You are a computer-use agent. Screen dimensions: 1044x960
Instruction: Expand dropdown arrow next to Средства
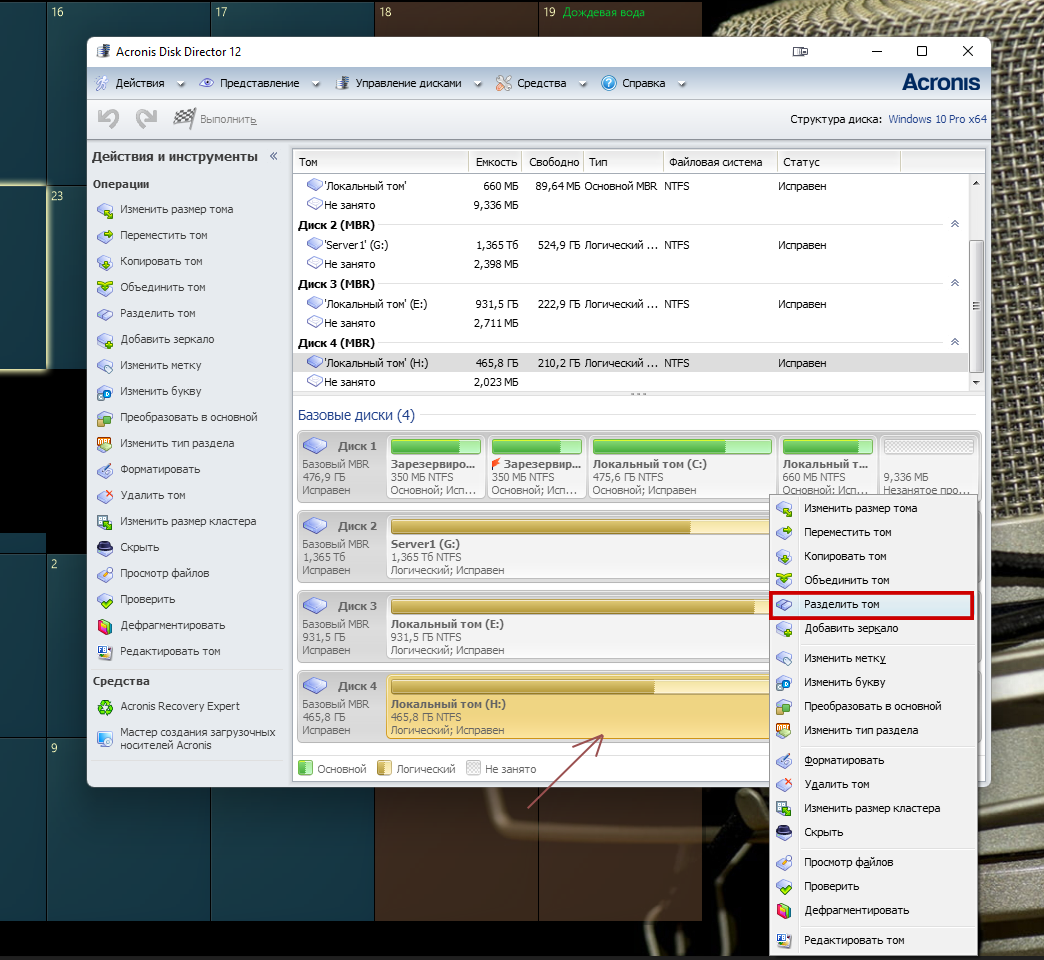click(583, 84)
